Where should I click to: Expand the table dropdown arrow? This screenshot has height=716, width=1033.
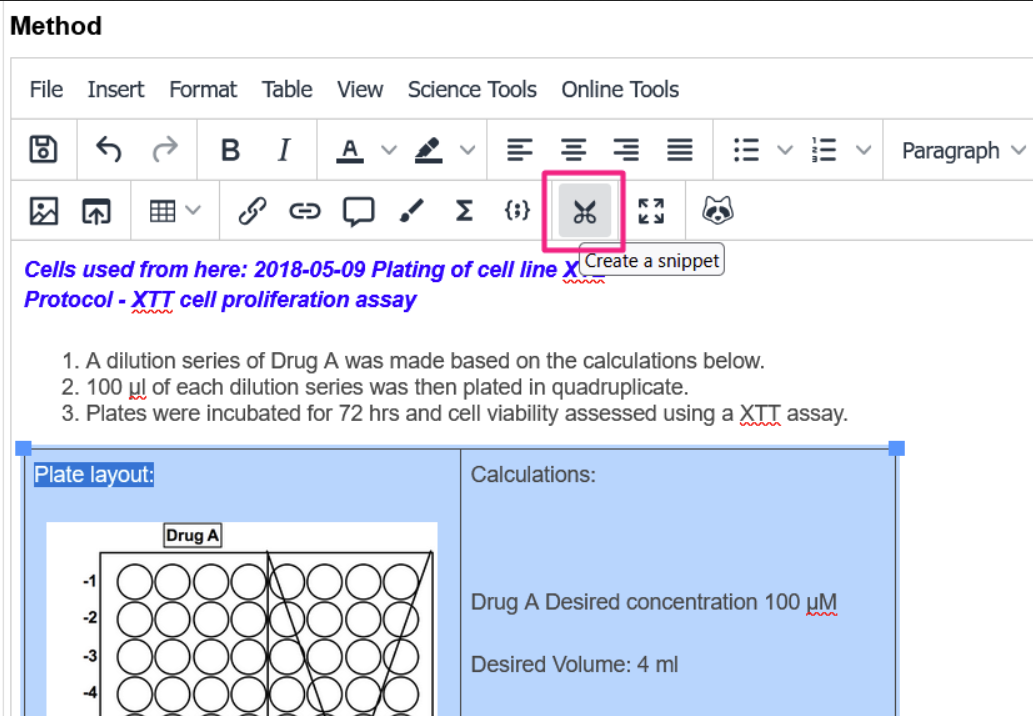pyautogui.click(x=193, y=211)
